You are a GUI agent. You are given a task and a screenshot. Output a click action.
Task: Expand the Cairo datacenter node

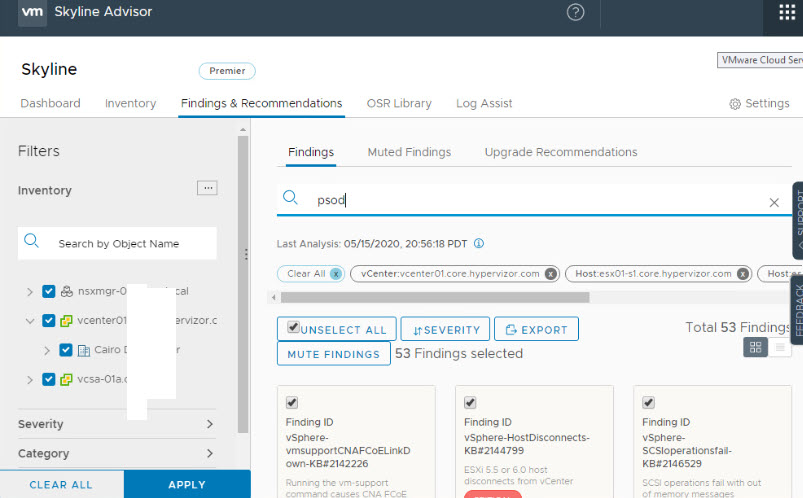(47, 350)
